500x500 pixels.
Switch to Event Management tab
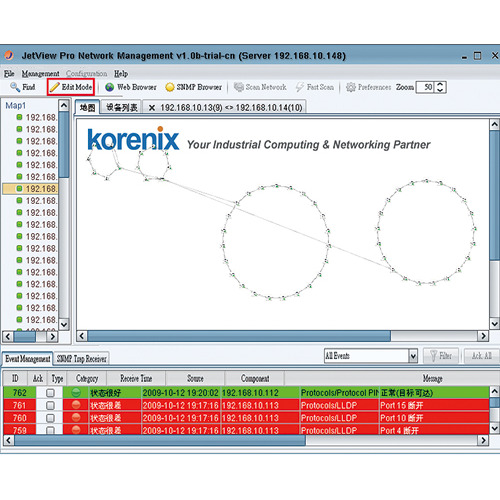pyautogui.click(x=28, y=359)
